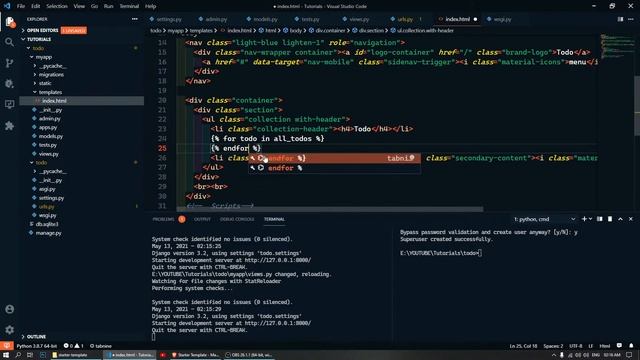
Task: Collapse the templates folder
Action: point(50,92)
